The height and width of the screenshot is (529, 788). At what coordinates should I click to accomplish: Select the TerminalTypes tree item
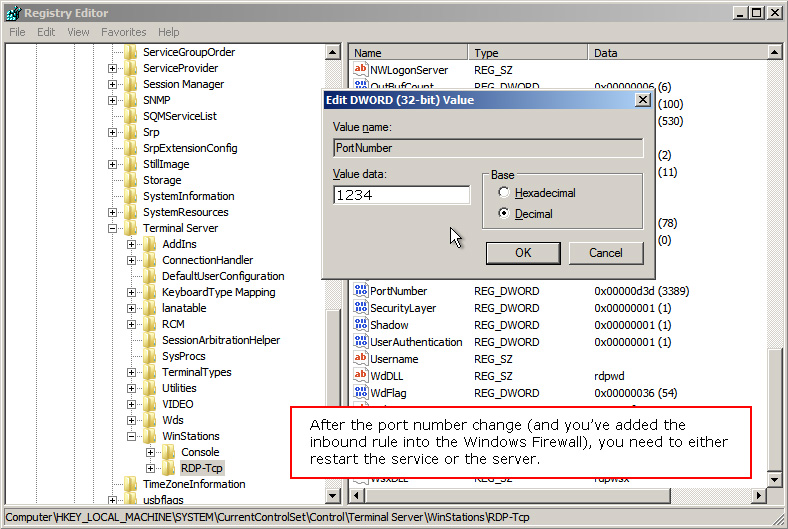pos(196,372)
